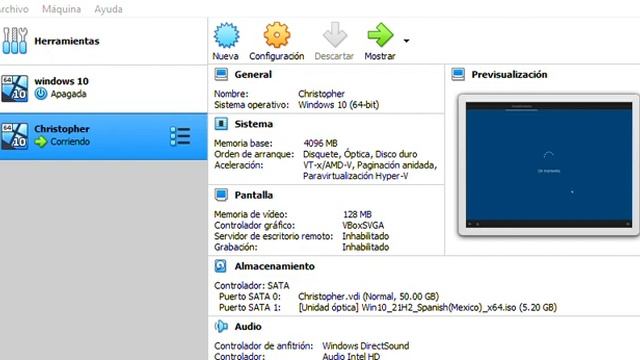The image size is (640, 360).
Task: Click the Previsualización header
Action: tap(509, 74)
